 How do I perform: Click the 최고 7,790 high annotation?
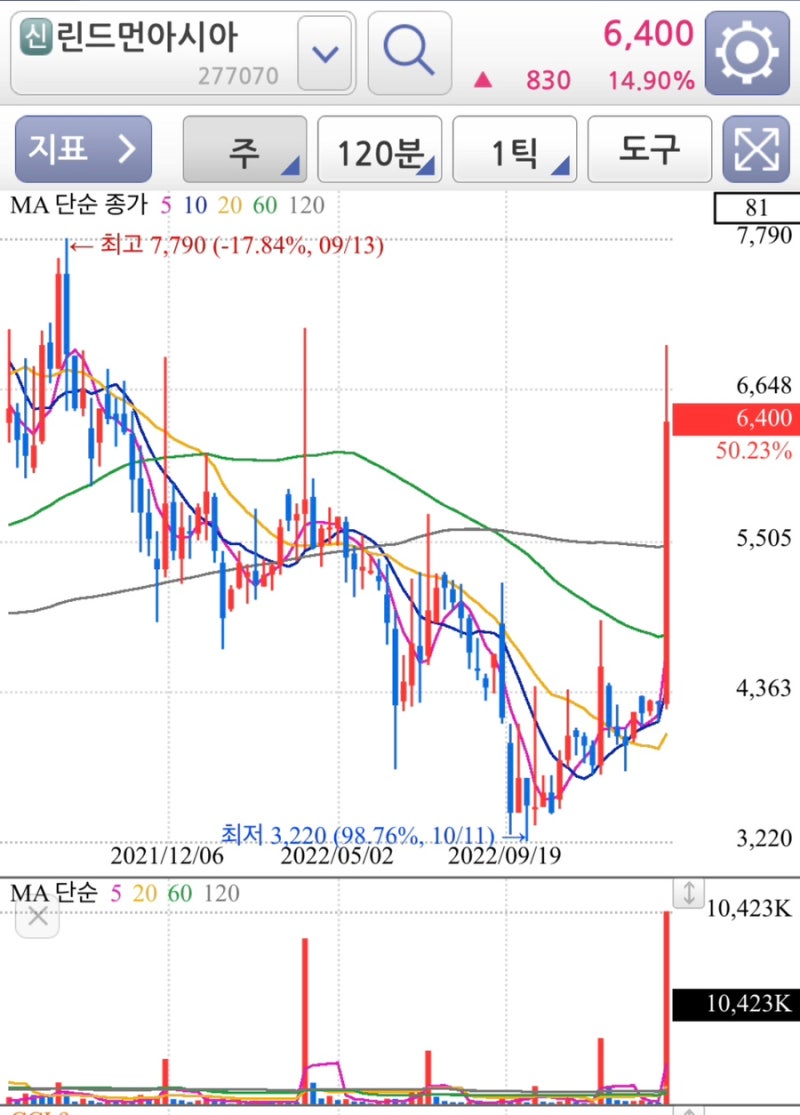coord(227,245)
